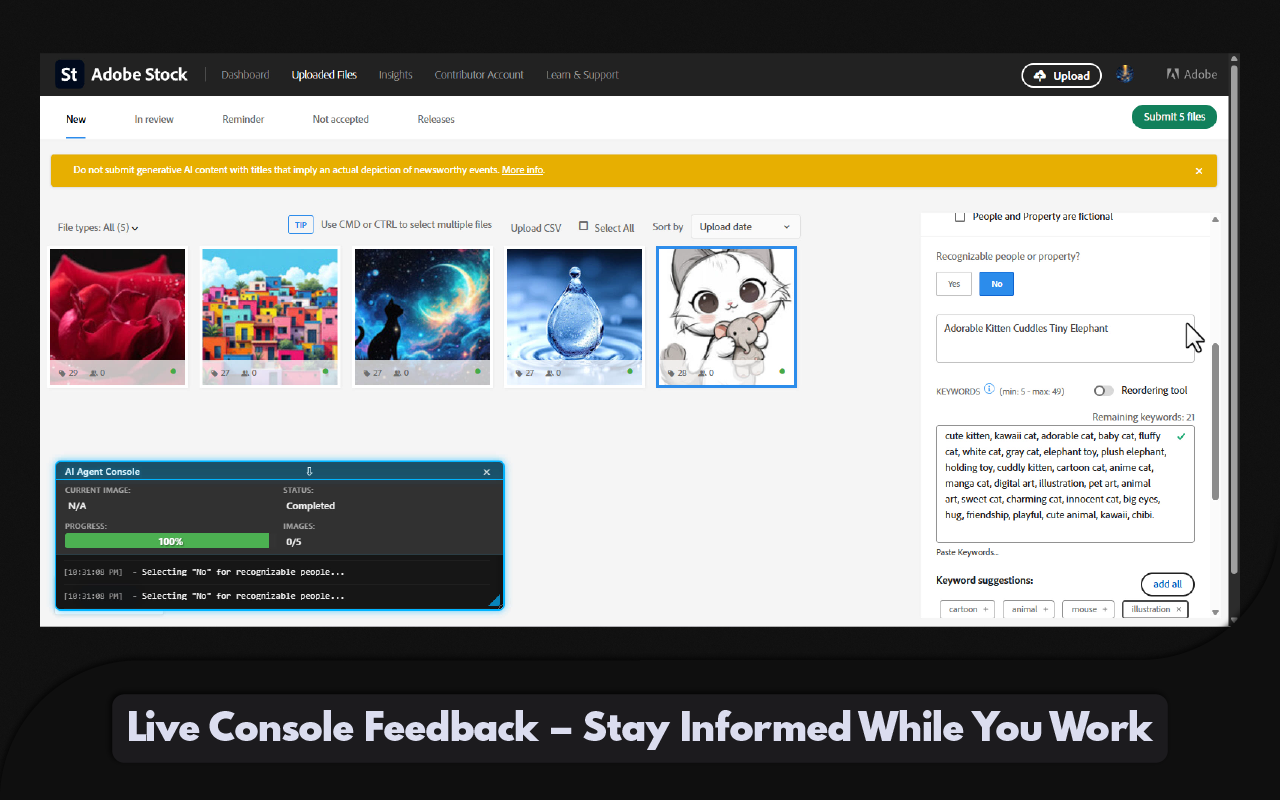Click the green 100% progress bar
Image resolution: width=1280 pixels, height=800 pixels.
click(167, 541)
